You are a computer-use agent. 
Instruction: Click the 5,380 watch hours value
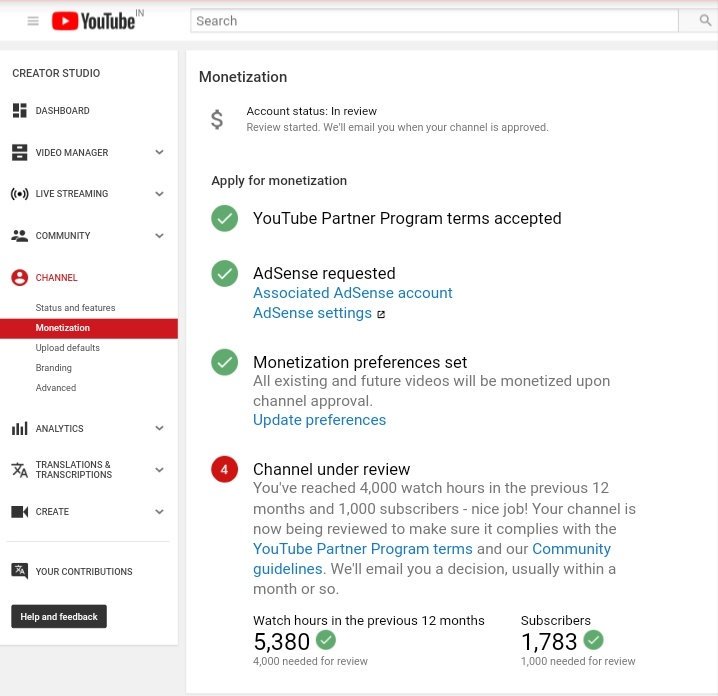tap(282, 642)
